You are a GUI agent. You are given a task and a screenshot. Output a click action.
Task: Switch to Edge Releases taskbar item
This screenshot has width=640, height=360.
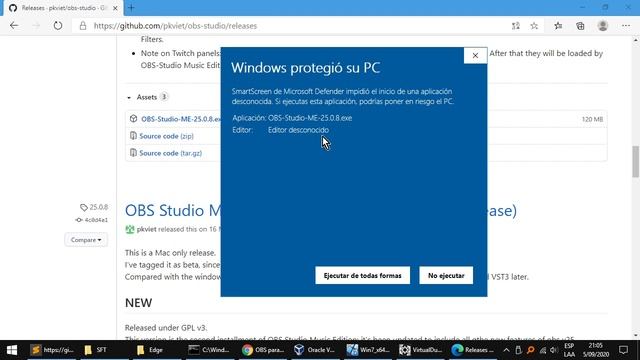[473, 350]
